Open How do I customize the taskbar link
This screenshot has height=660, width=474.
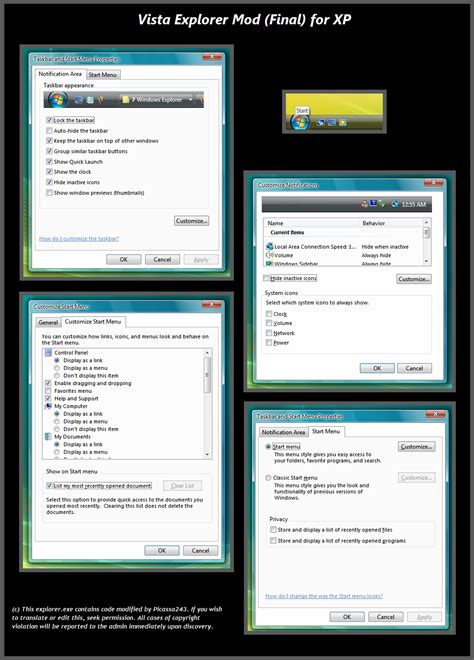click(x=79, y=239)
